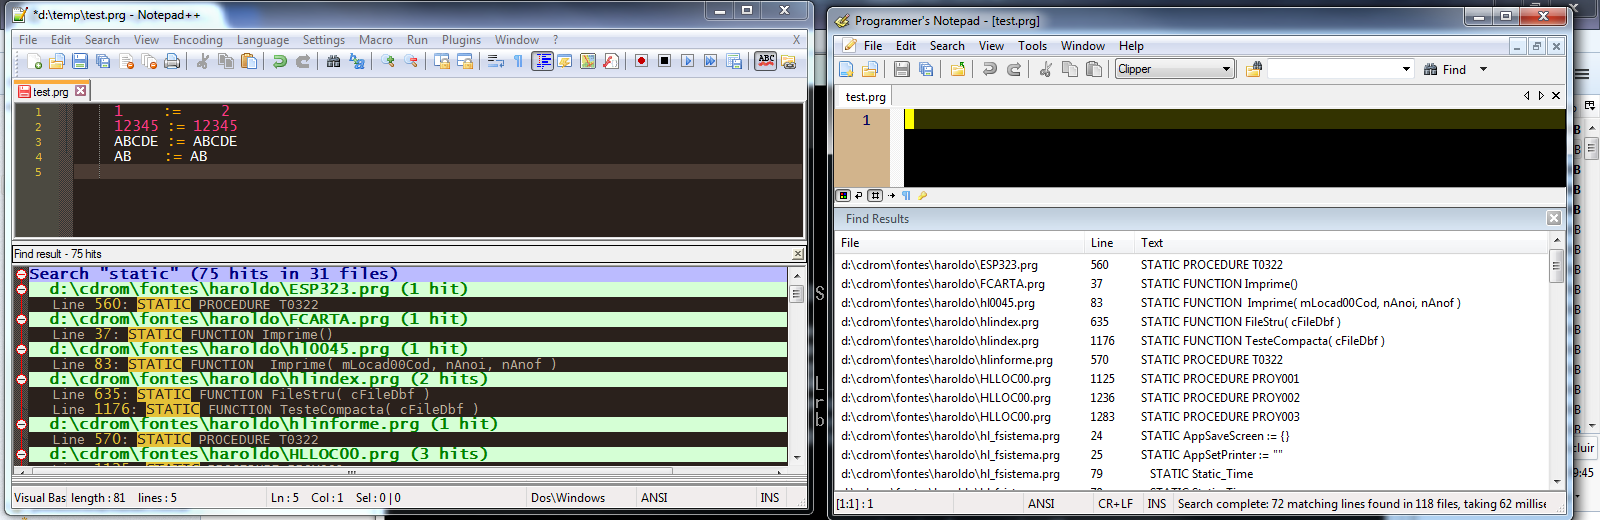Click the New file icon in Programmer's Notepad
The height and width of the screenshot is (520, 1600).
point(846,69)
